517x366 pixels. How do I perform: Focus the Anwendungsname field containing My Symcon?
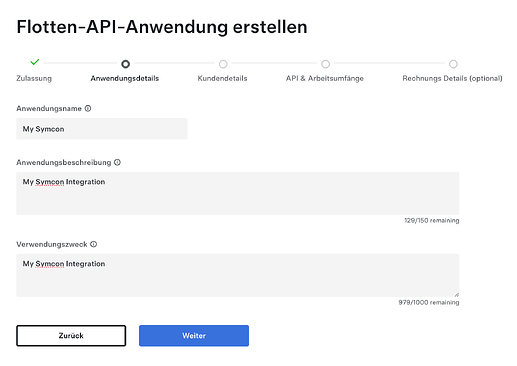click(x=102, y=129)
